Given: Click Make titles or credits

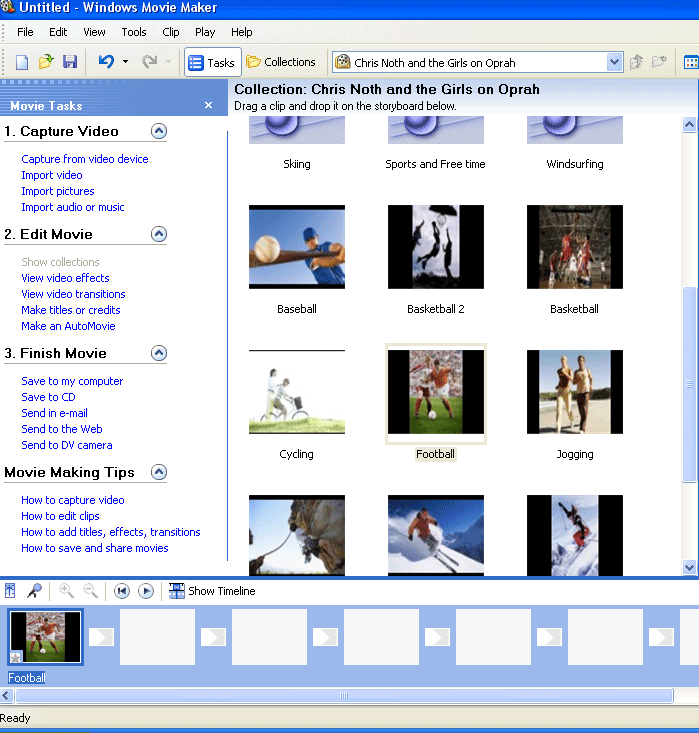Looking at the screenshot, I should coord(71,310).
